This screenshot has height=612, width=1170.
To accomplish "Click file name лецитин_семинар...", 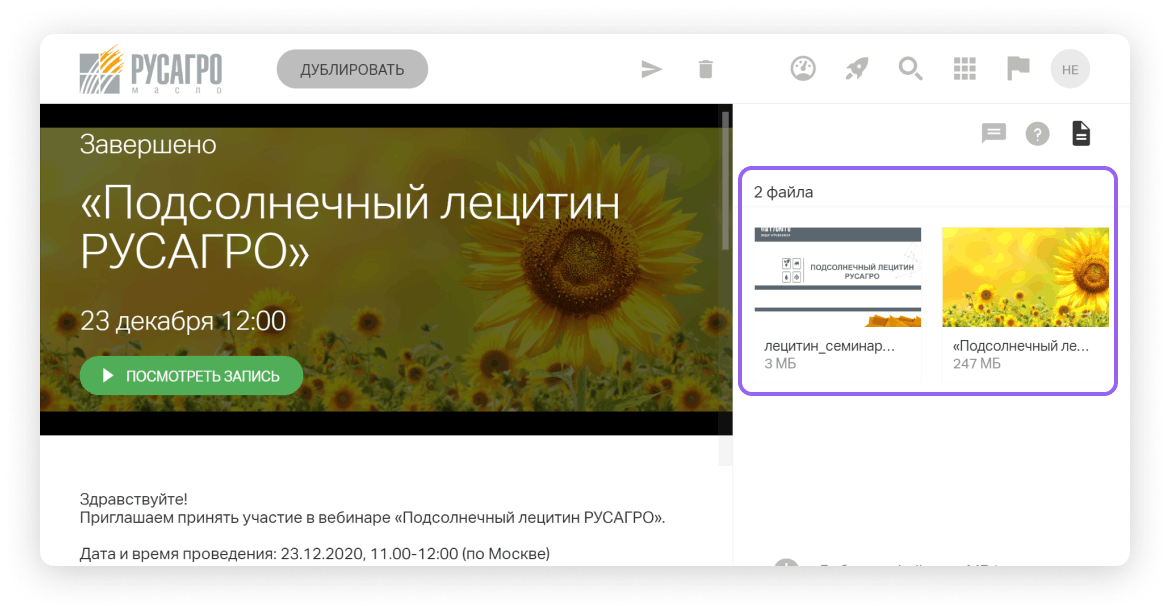I will pyautogui.click(x=829, y=346).
